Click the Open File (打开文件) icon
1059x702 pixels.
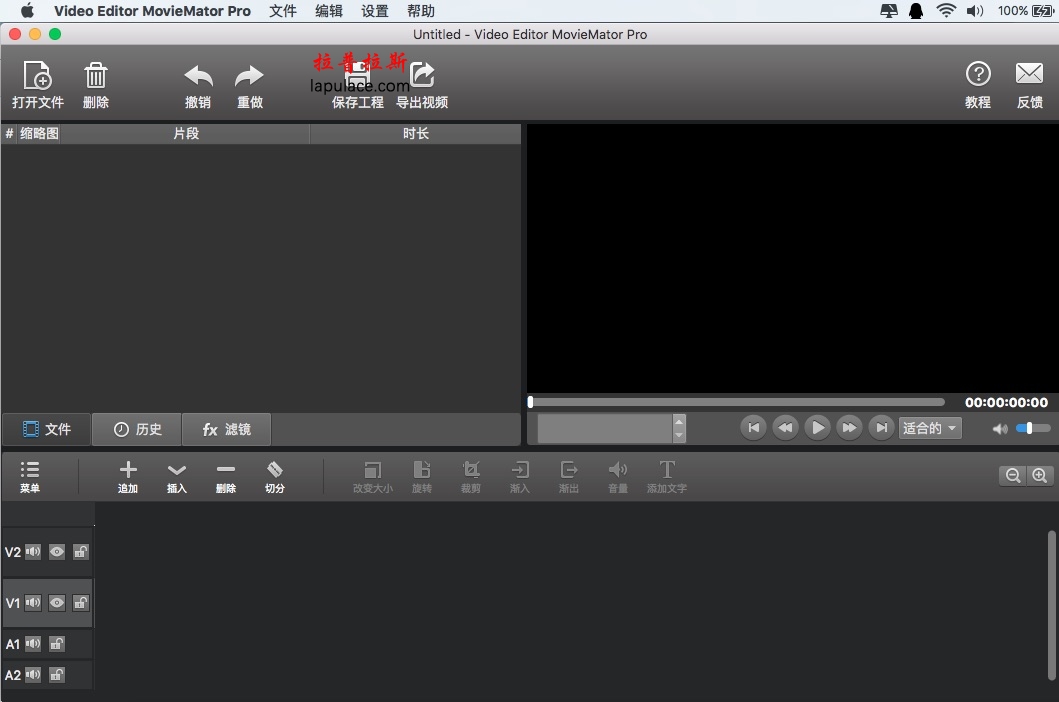[x=37, y=76]
